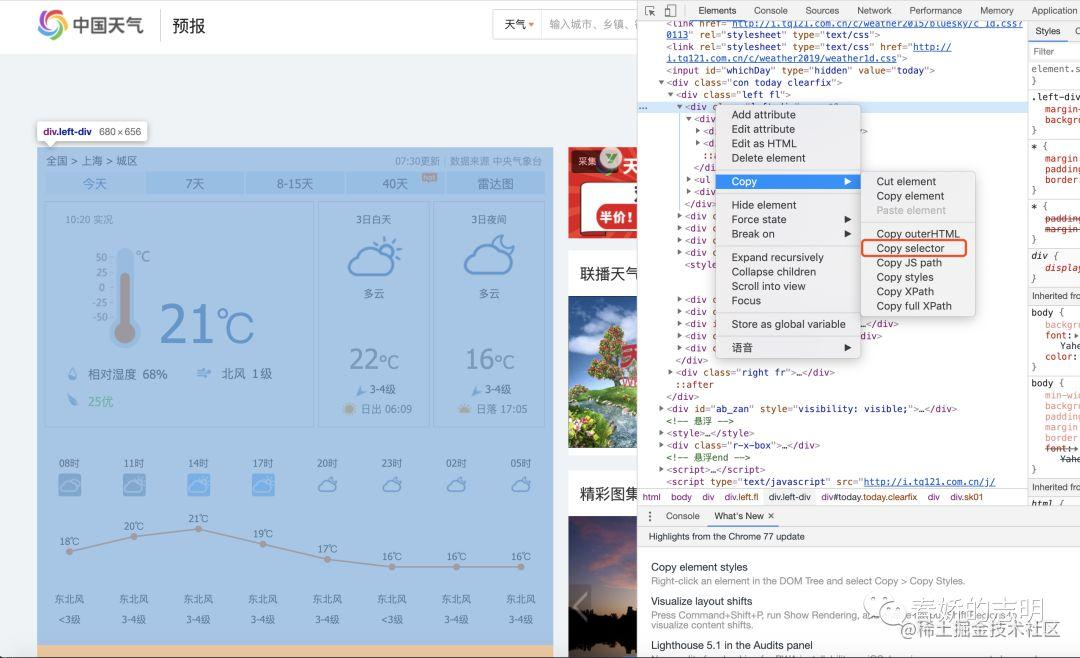
Task: Expand the Force state submenu
Action: (788, 219)
